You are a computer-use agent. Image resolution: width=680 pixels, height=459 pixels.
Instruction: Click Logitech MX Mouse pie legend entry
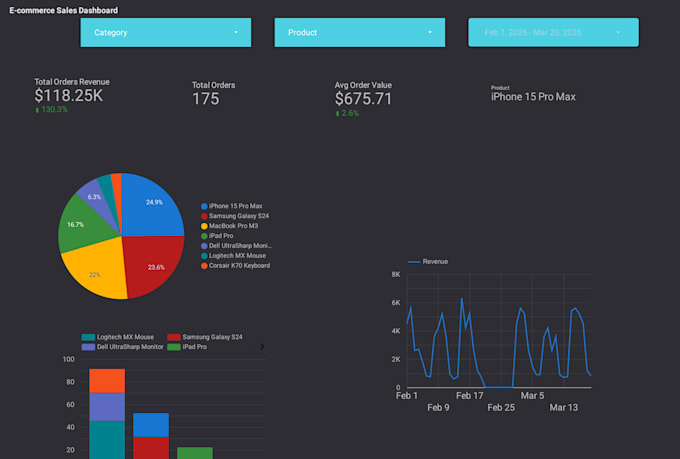[234, 256]
